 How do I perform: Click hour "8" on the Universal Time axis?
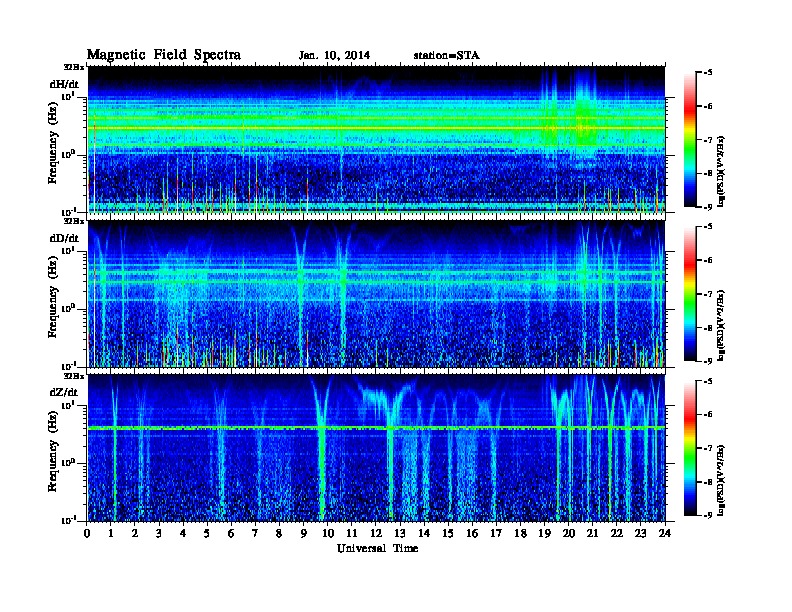tap(279, 533)
